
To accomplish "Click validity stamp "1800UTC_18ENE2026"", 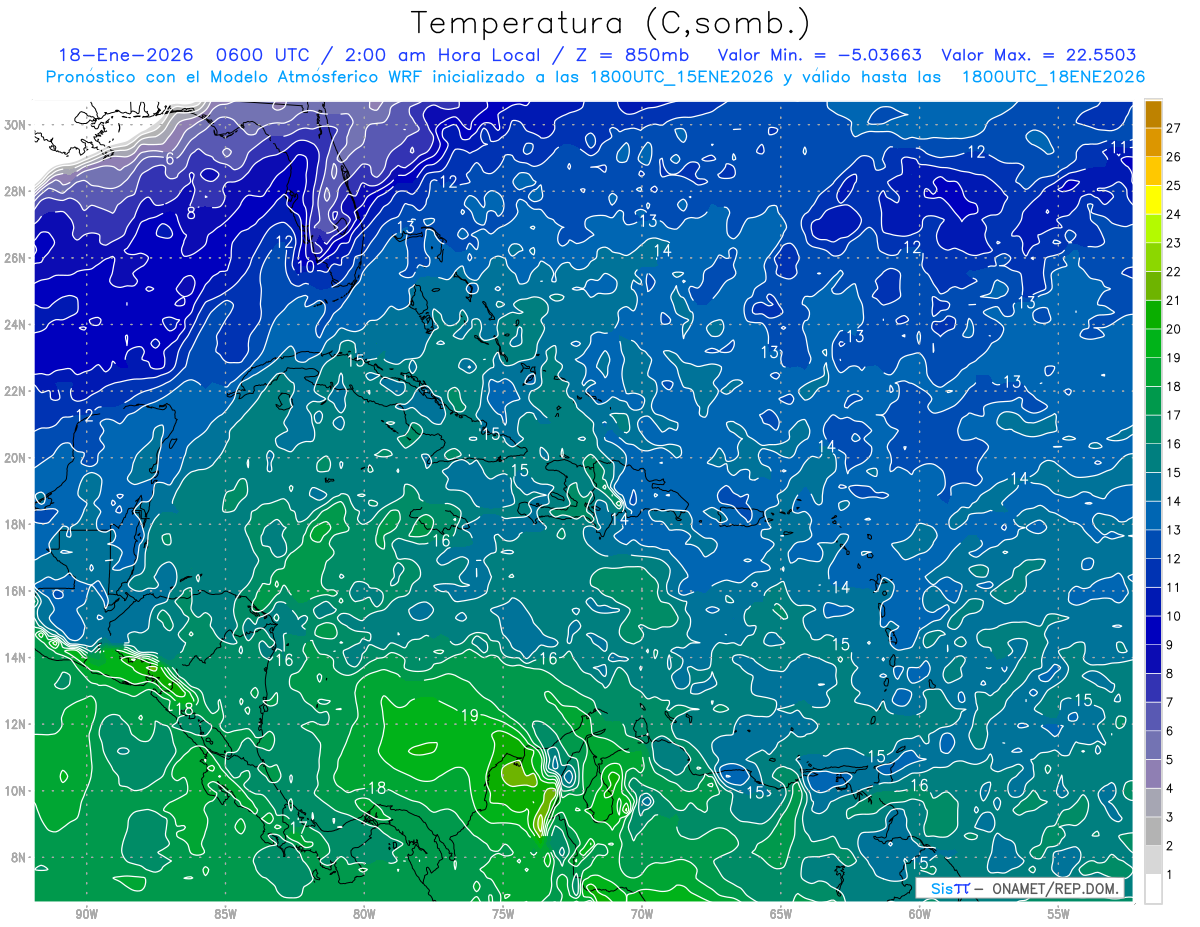I will coord(1053,77).
